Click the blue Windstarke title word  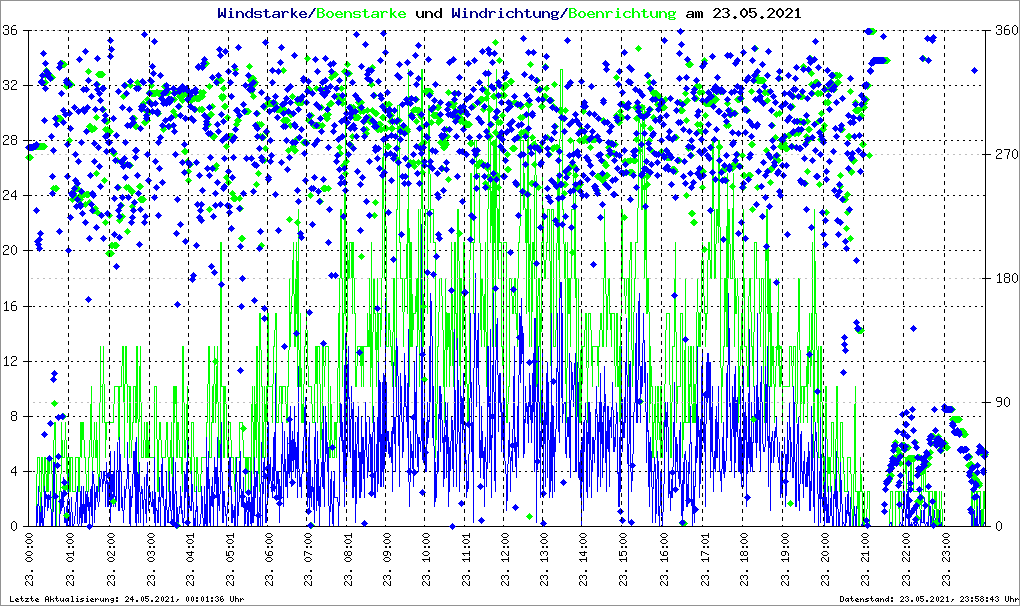(x=264, y=13)
